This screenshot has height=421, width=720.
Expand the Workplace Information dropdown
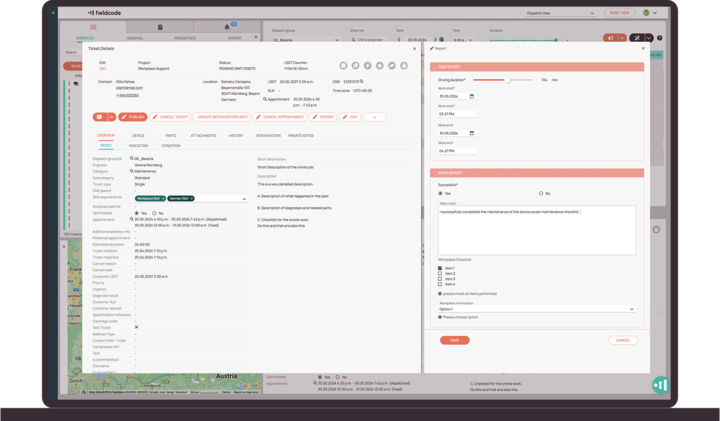pyautogui.click(x=631, y=309)
